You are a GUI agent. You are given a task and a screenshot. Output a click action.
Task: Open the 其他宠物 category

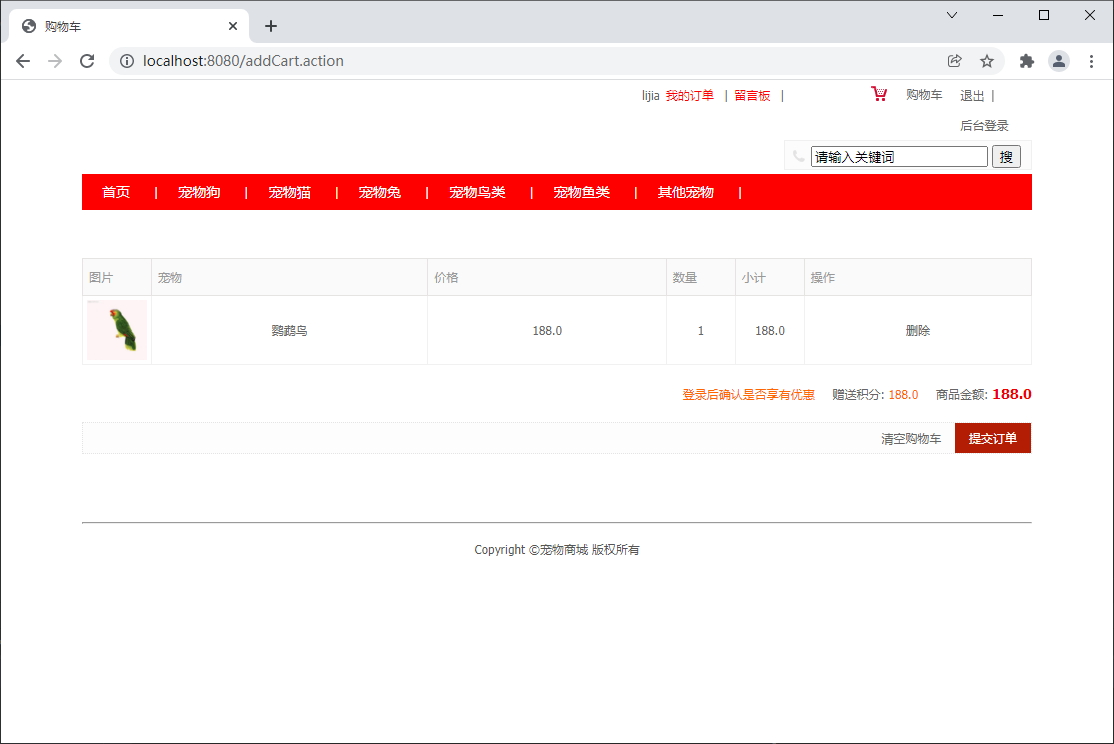pyautogui.click(x=686, y=192)
